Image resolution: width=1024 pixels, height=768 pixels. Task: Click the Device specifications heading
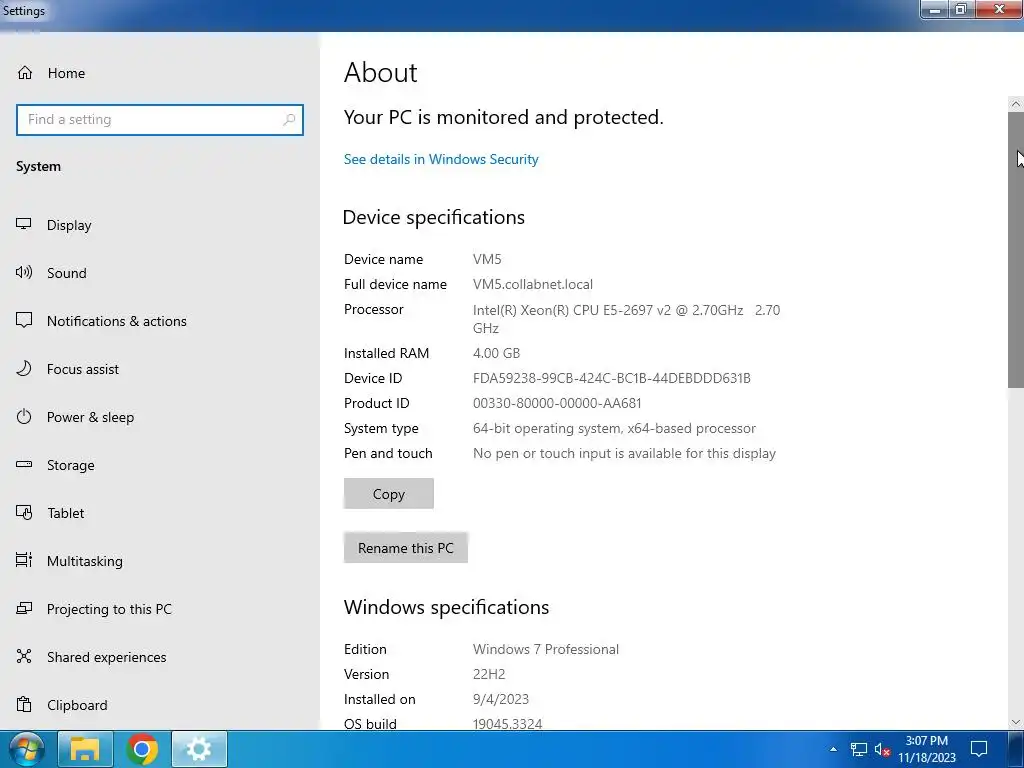[434, 217]
